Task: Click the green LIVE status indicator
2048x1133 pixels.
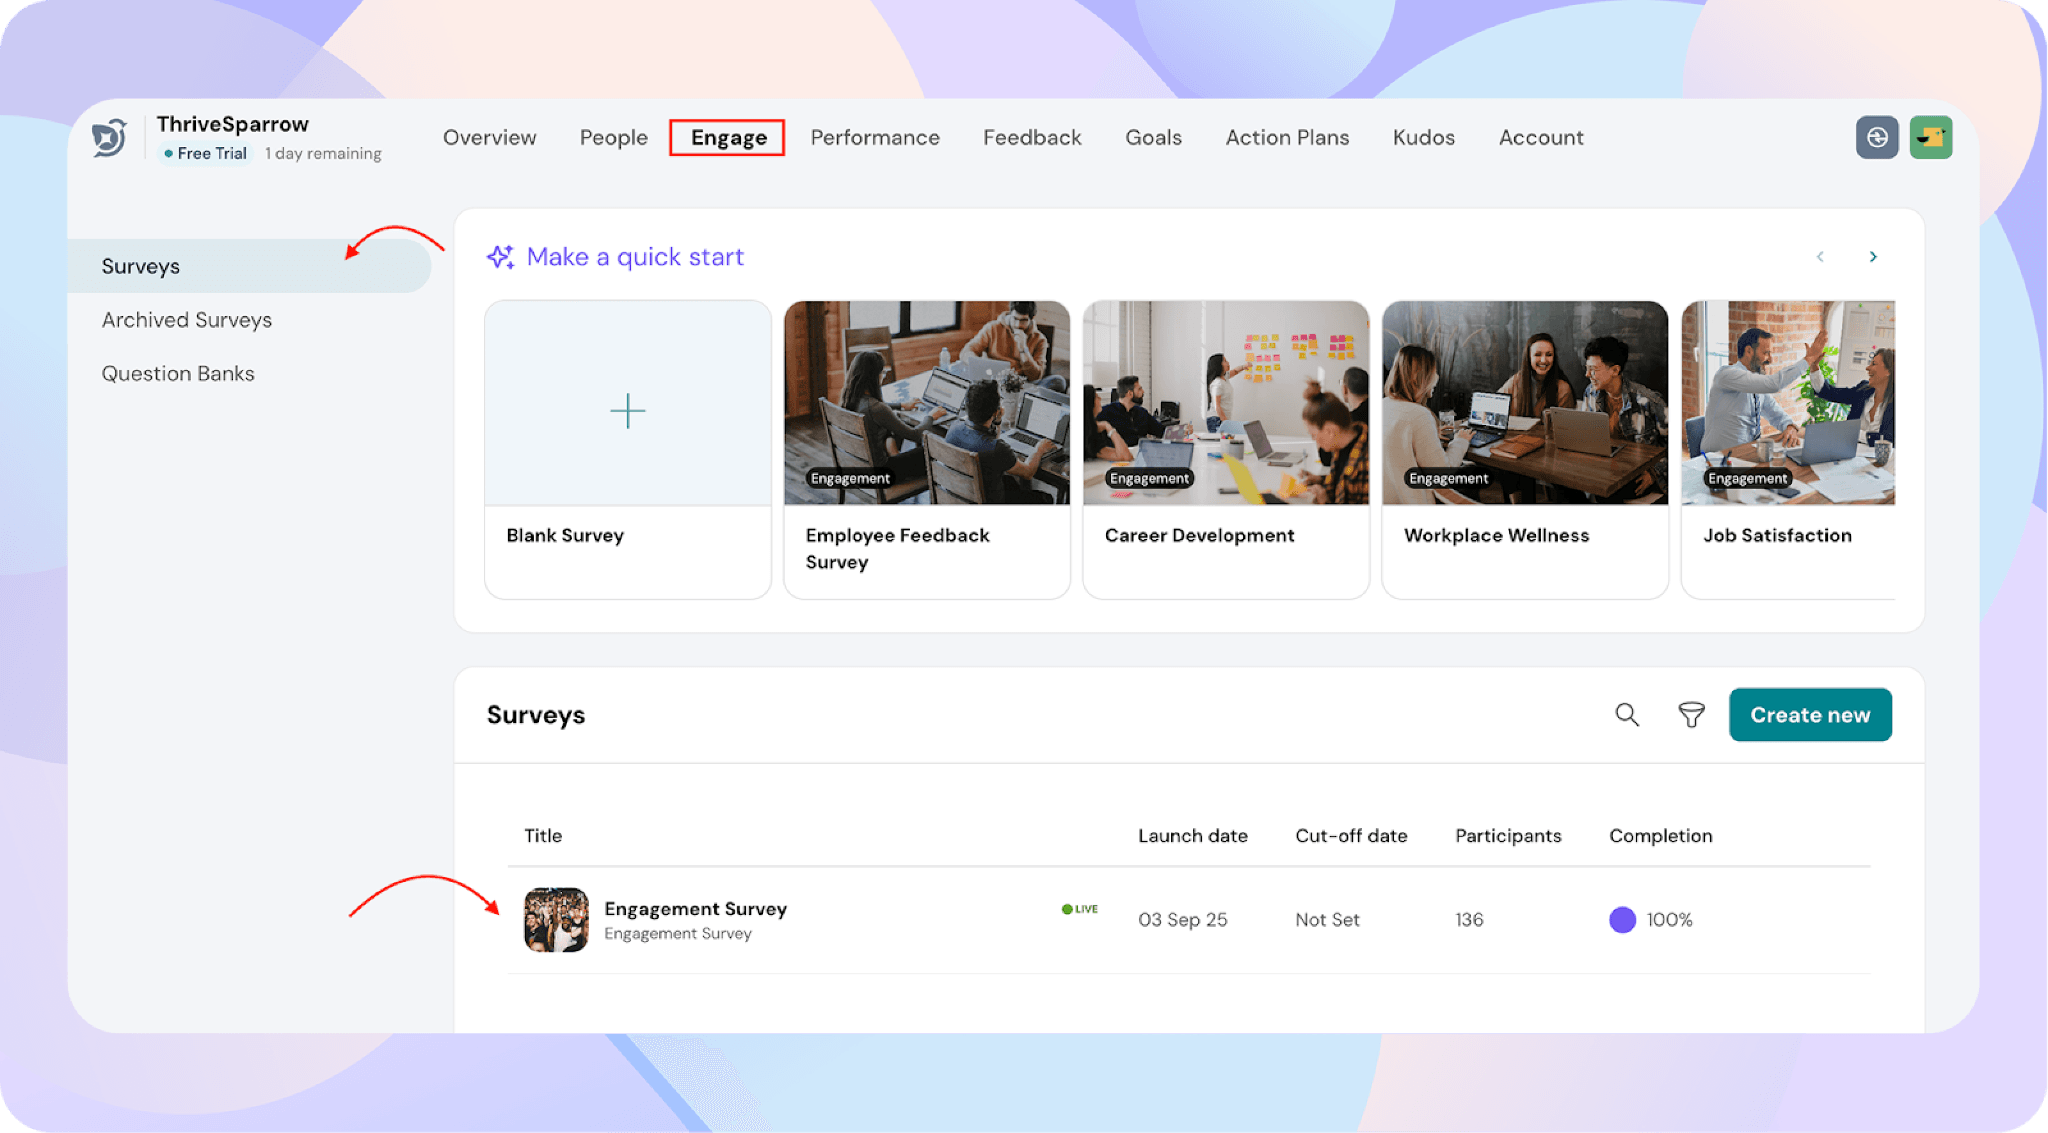Action: [1080, 909]
